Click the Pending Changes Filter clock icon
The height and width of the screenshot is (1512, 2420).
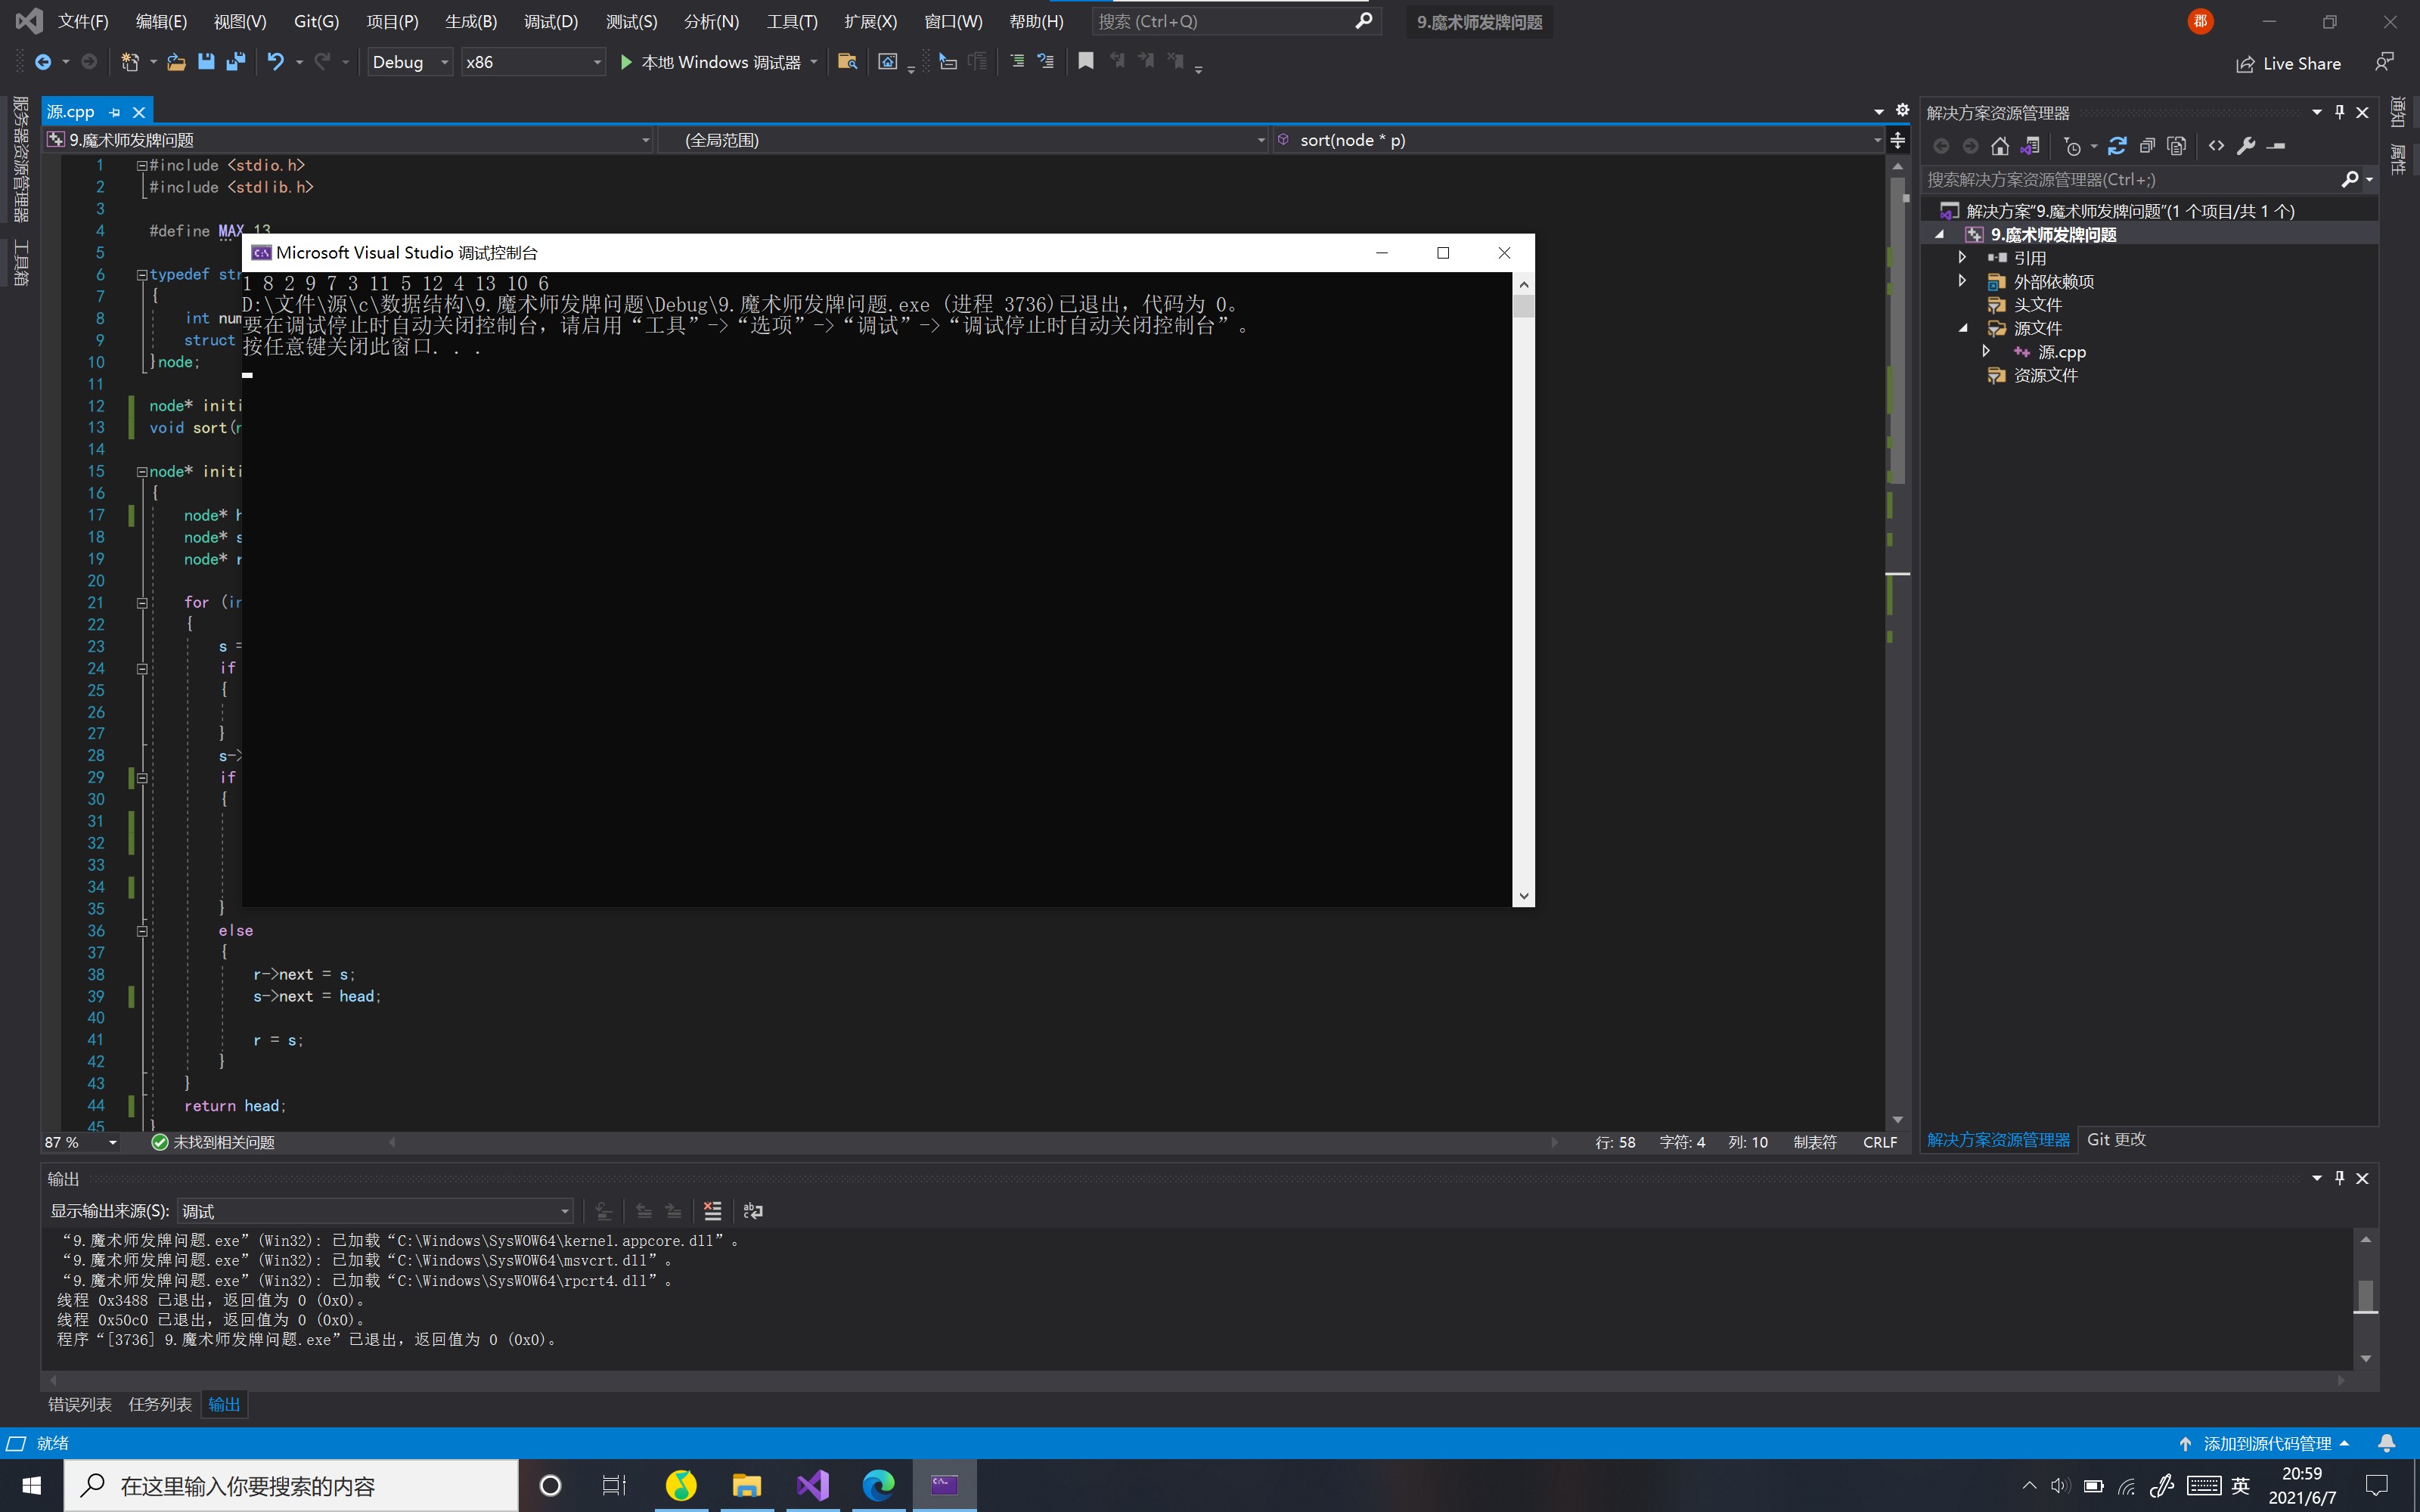coord(2072,146)
